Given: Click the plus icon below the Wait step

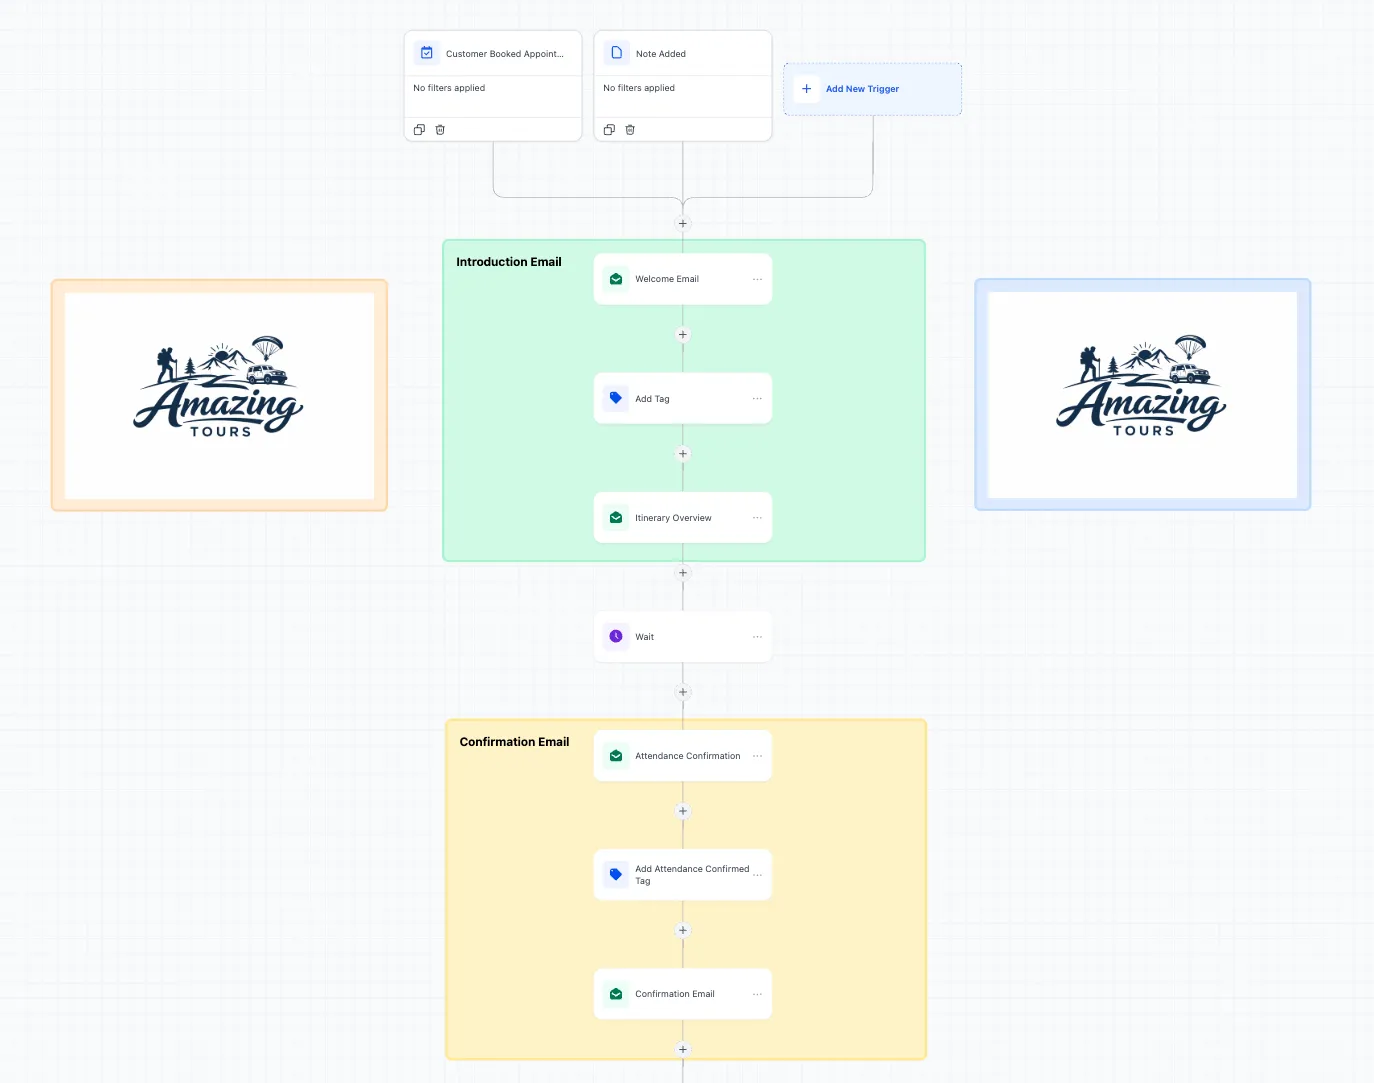Looking at the screenshot, I should point(683,691).
